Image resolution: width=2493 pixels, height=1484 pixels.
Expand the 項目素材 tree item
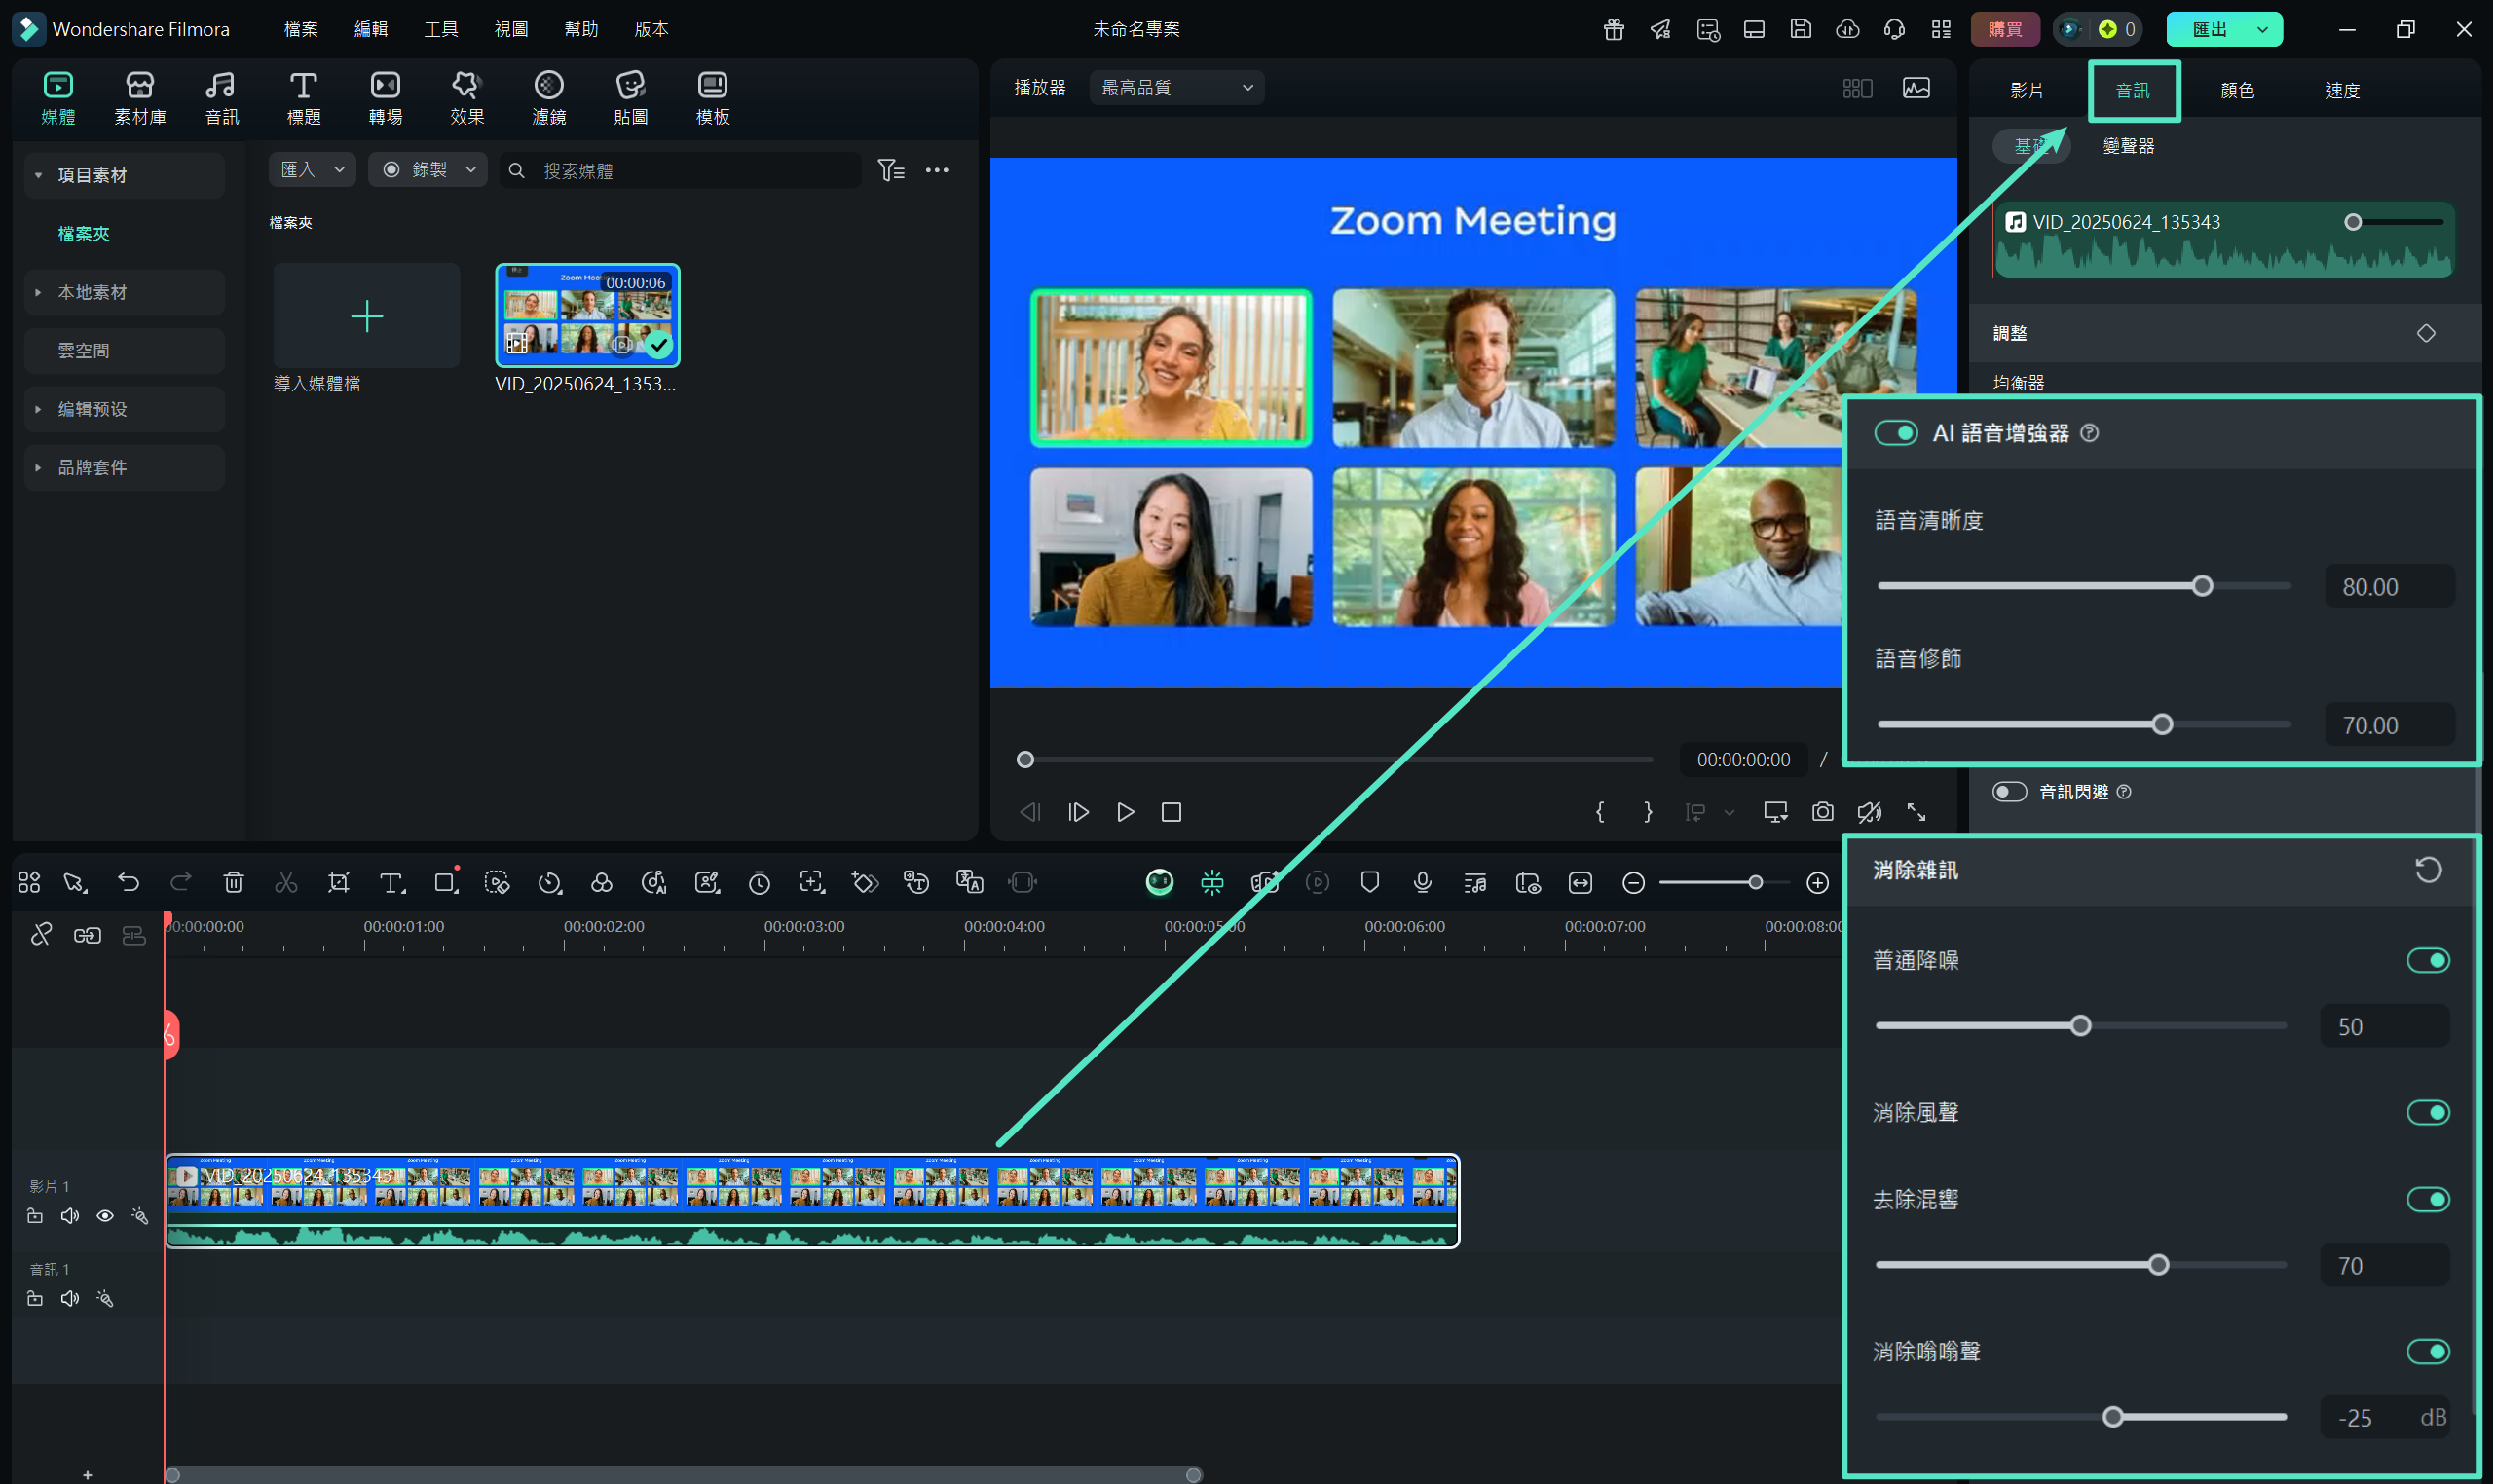[38, 175]
